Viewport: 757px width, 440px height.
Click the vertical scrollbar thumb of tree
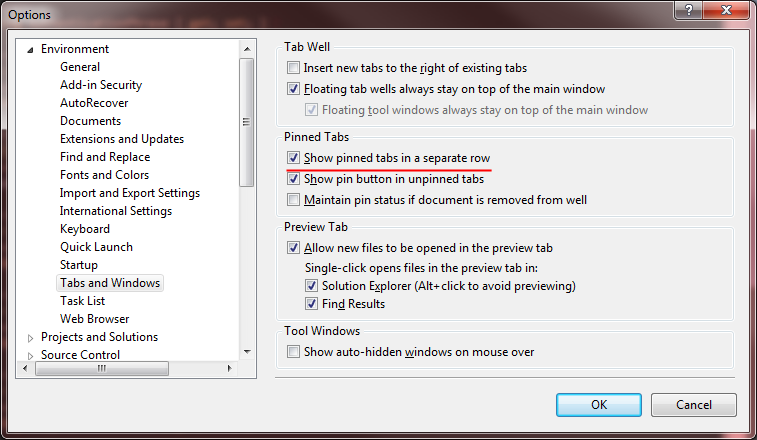click(247, 122)
